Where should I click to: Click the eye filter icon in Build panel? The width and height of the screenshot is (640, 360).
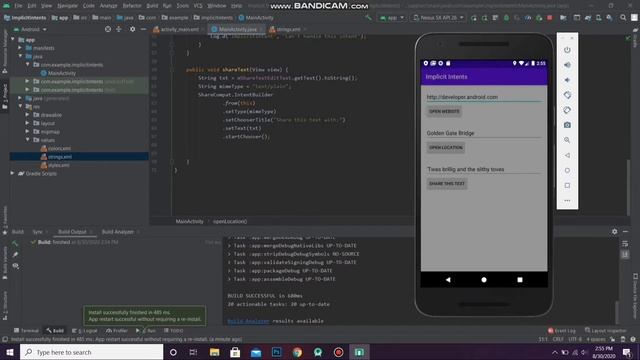[16, 266]
